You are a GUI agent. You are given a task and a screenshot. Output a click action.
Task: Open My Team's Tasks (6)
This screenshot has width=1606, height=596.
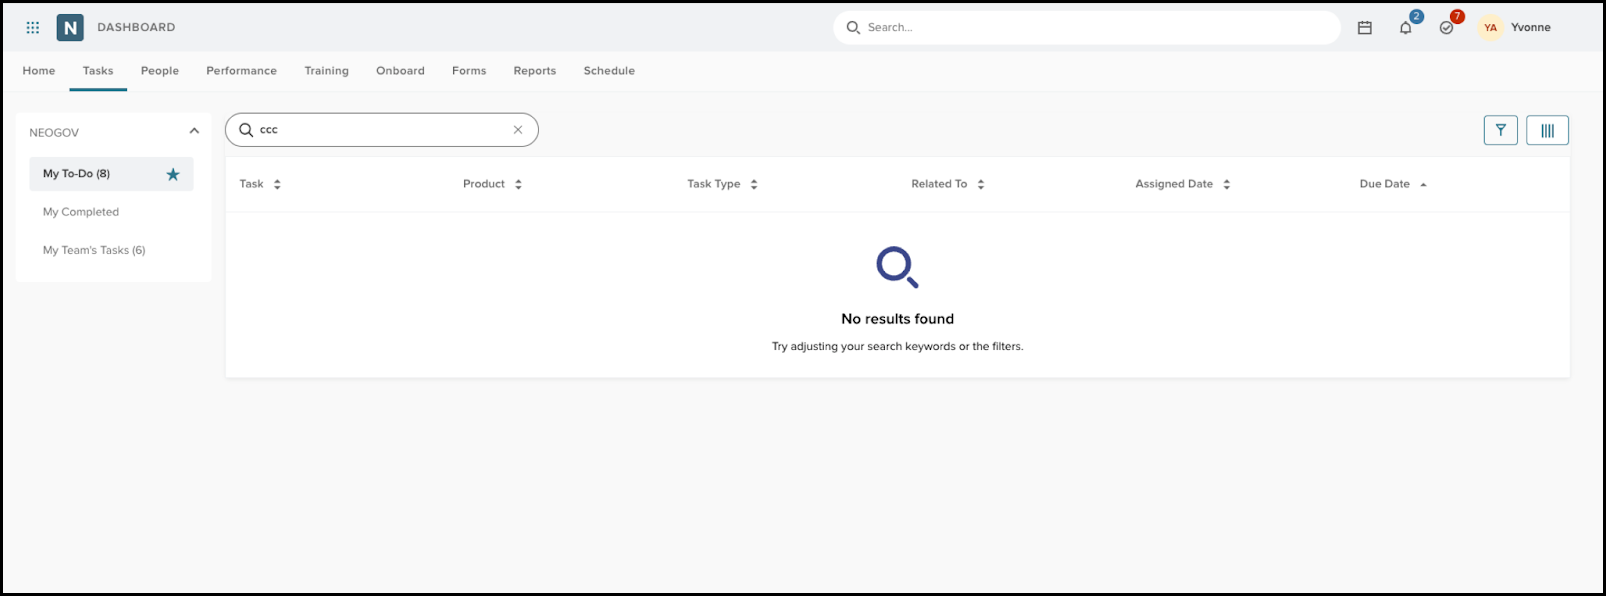tap(94, 250)
